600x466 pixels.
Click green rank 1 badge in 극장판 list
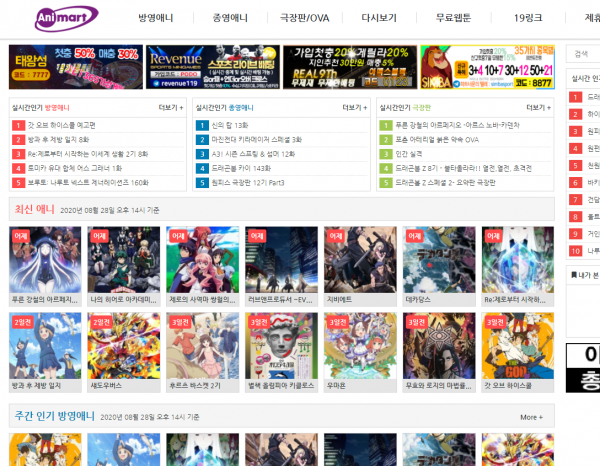click(x=386, y=125)
